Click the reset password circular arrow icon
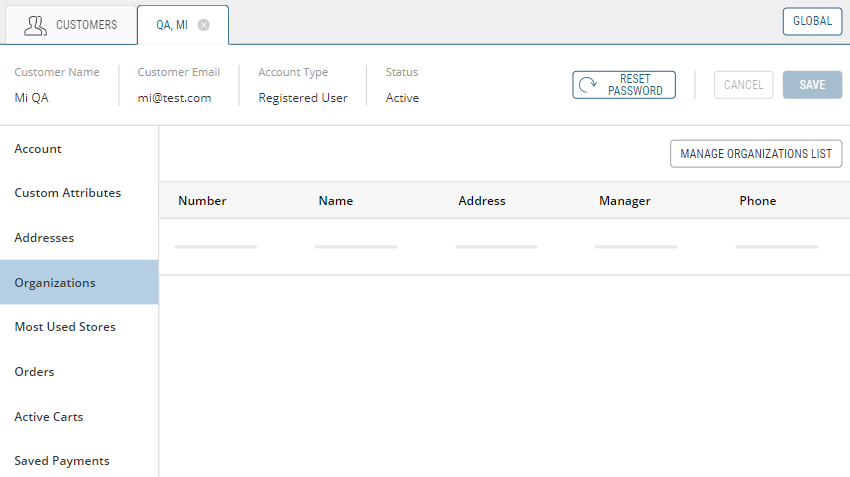Screen dimensions: 850x477 point(590,85)
